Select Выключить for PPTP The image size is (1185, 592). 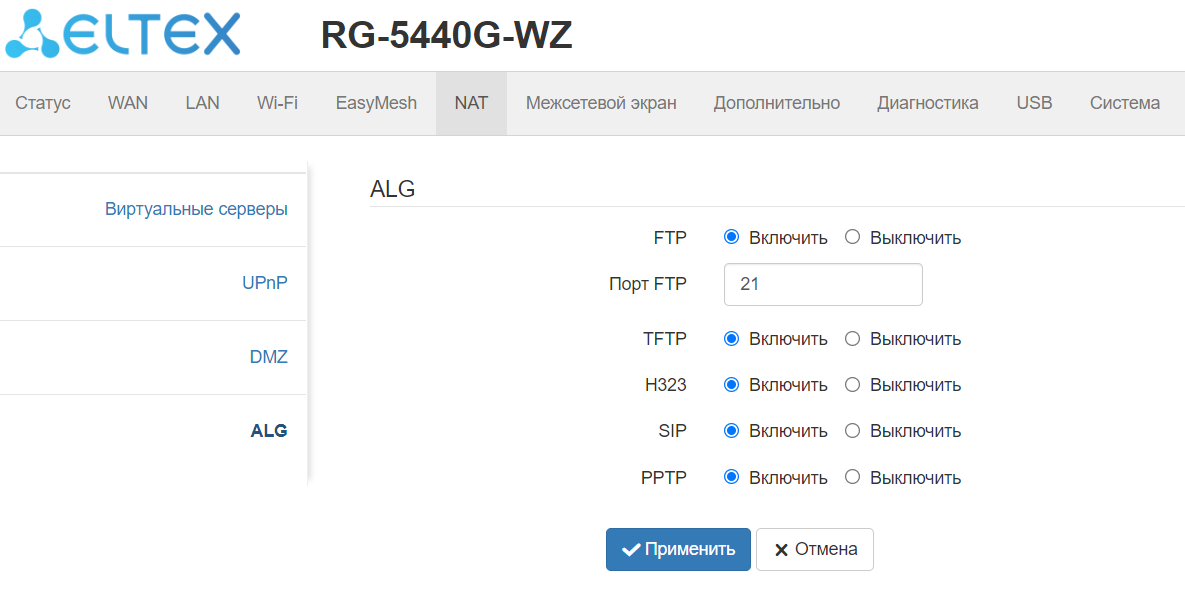coord(852,477)
